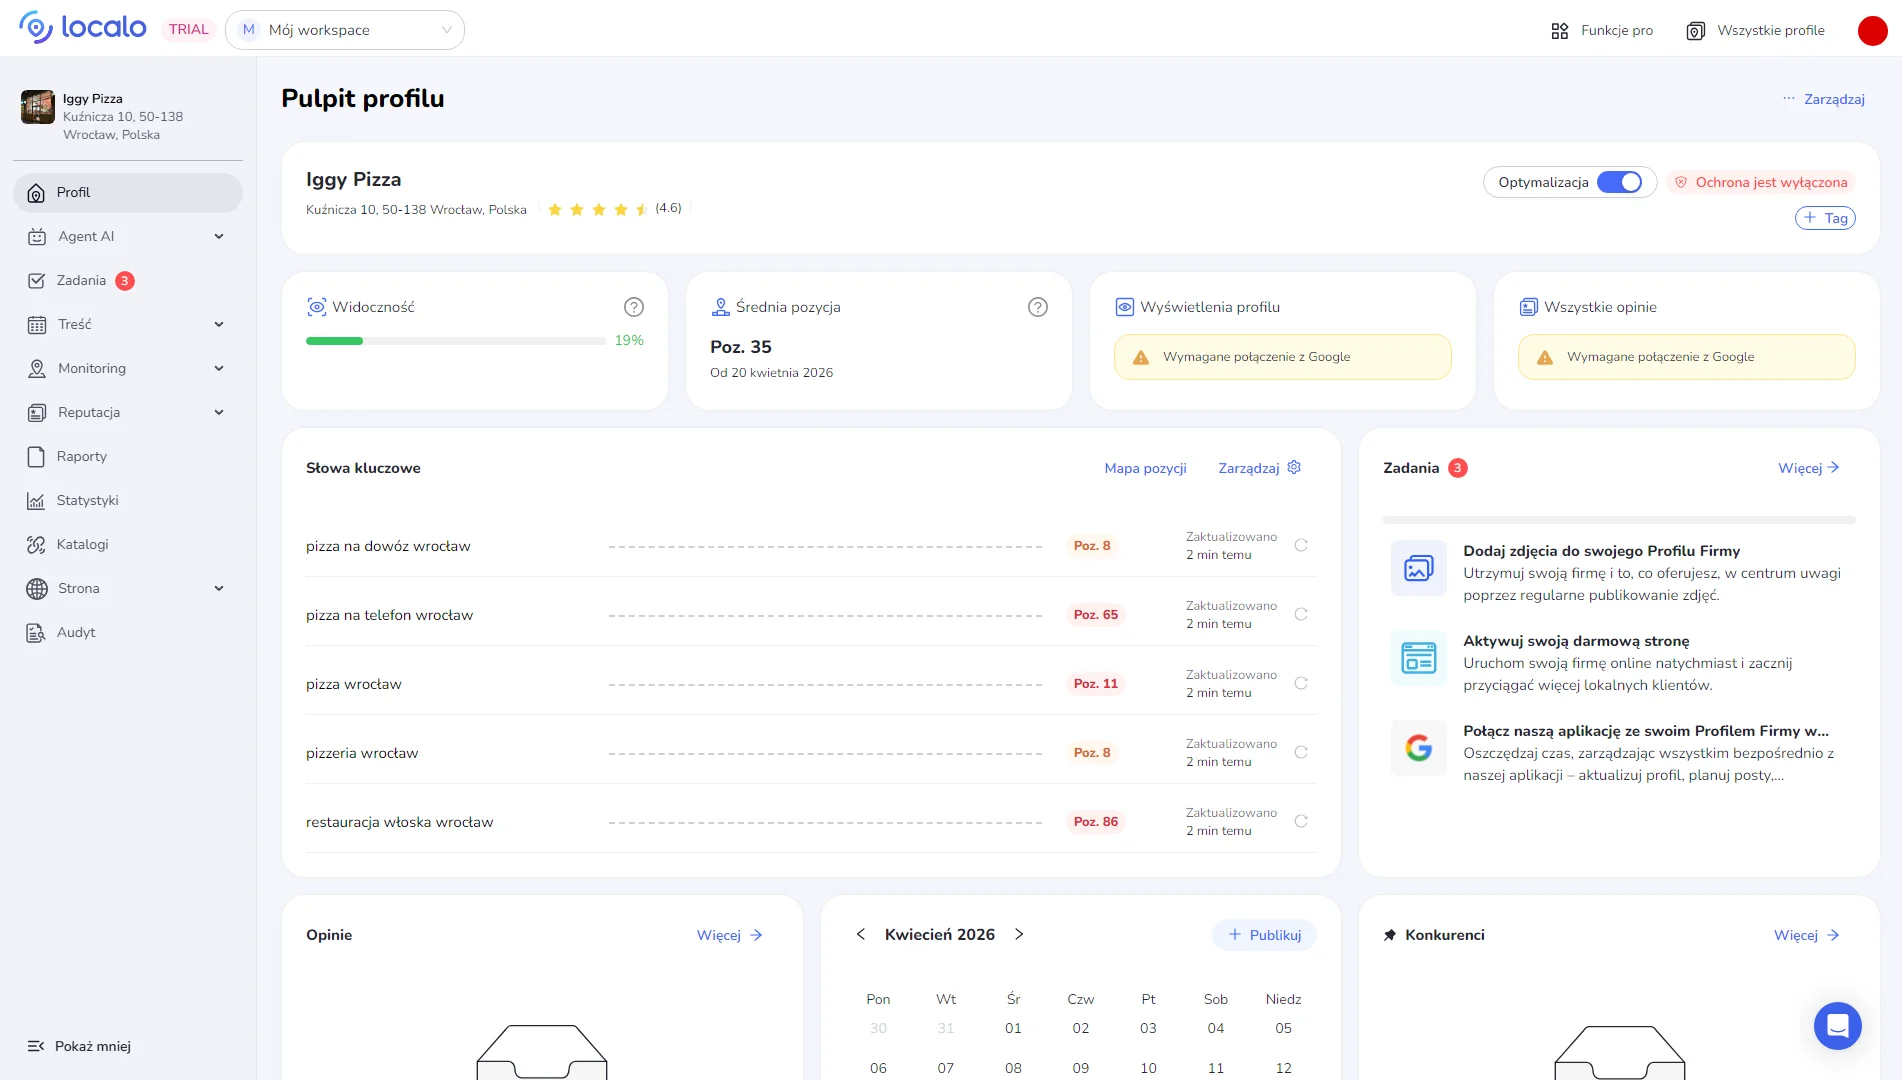
Task: Open the Mój workspace dropdown
Action: (x=345, y=30)
